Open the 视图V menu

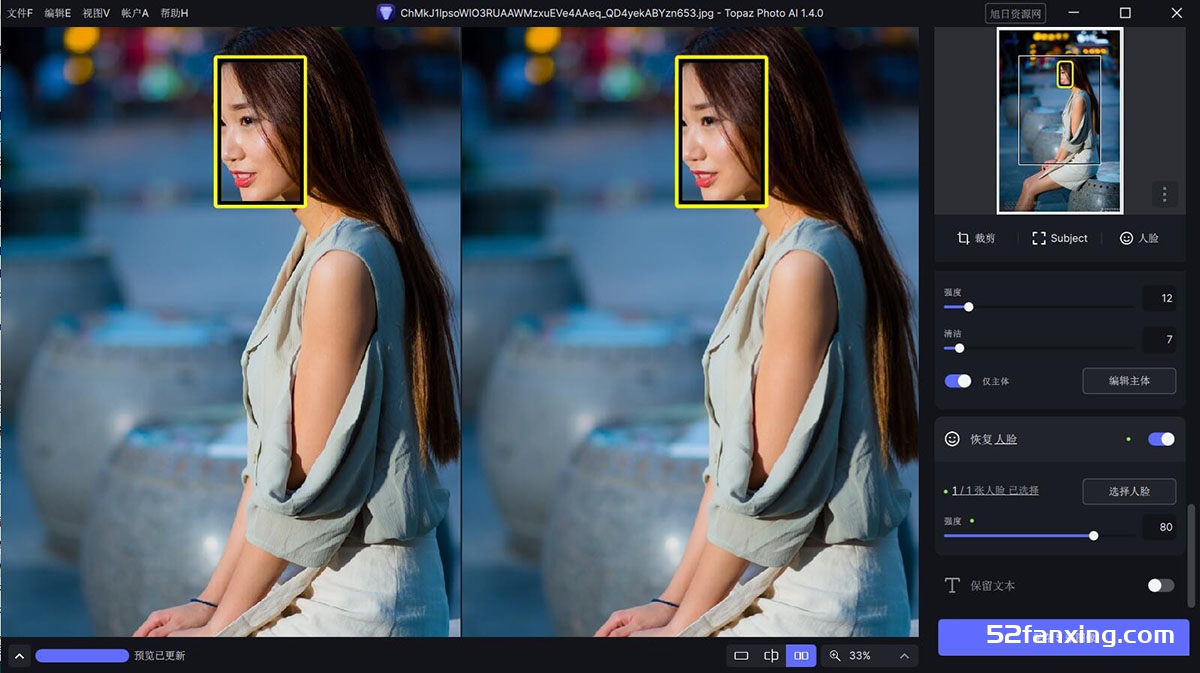pos(96,13)
